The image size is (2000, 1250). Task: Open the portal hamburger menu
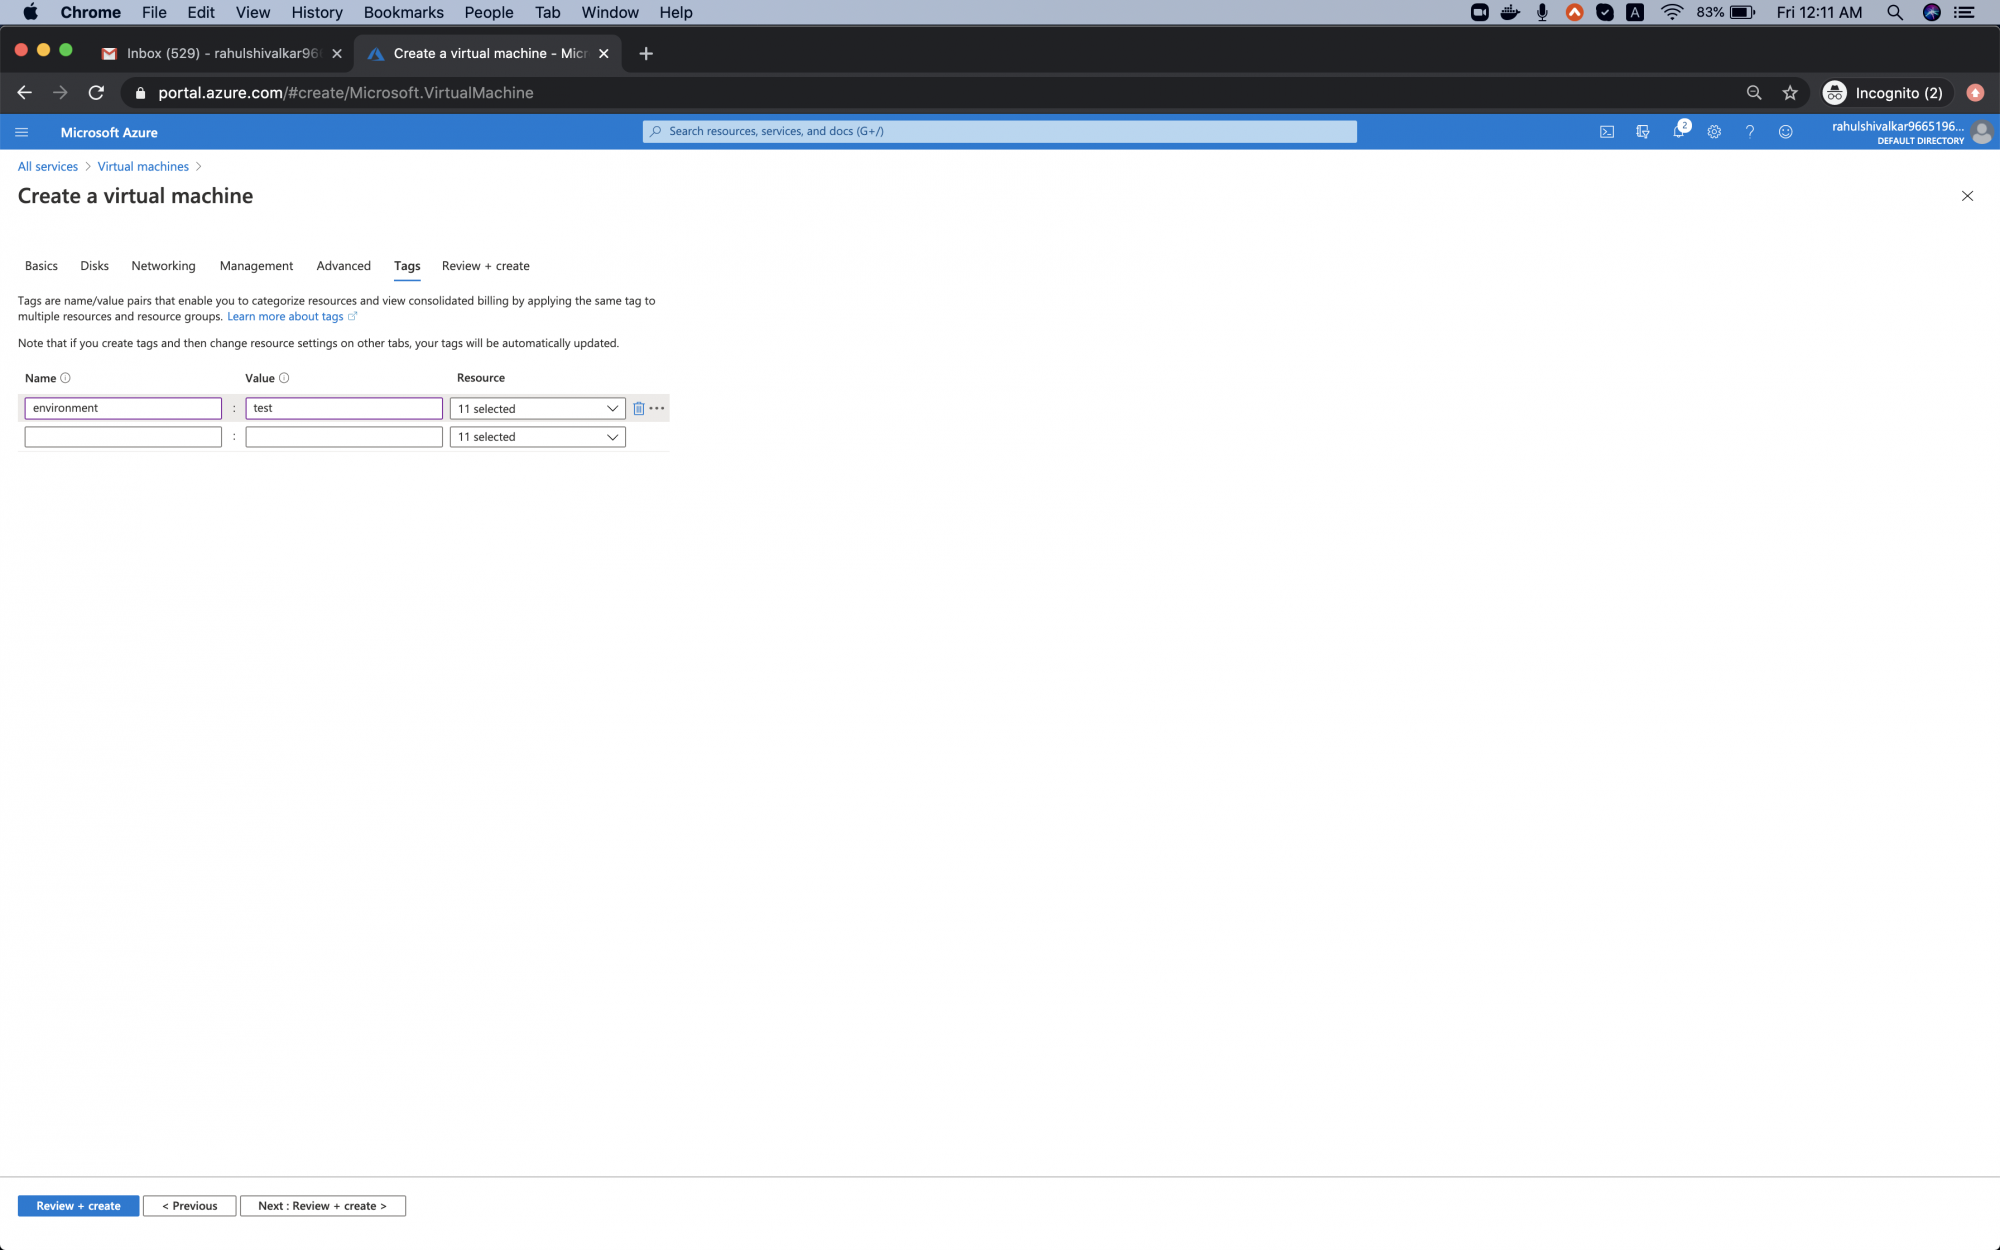click(x=21, y=131)
